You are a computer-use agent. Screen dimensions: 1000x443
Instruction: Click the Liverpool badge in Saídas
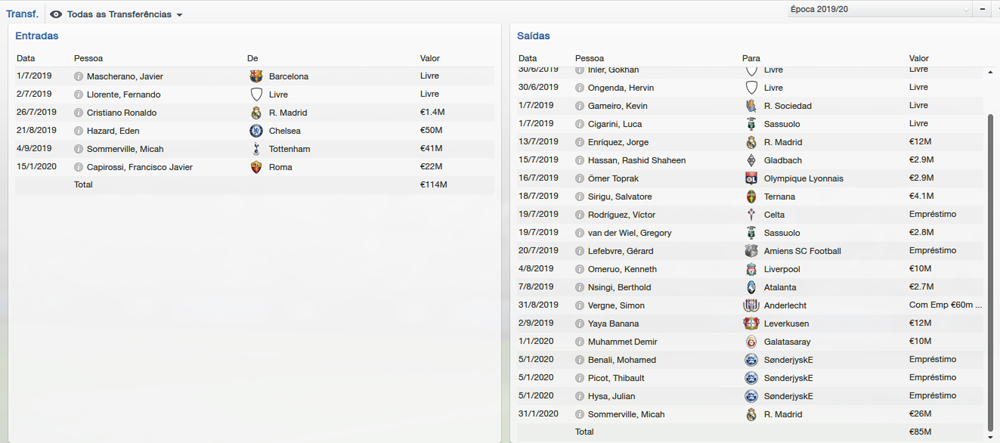[x=751, y=269]
